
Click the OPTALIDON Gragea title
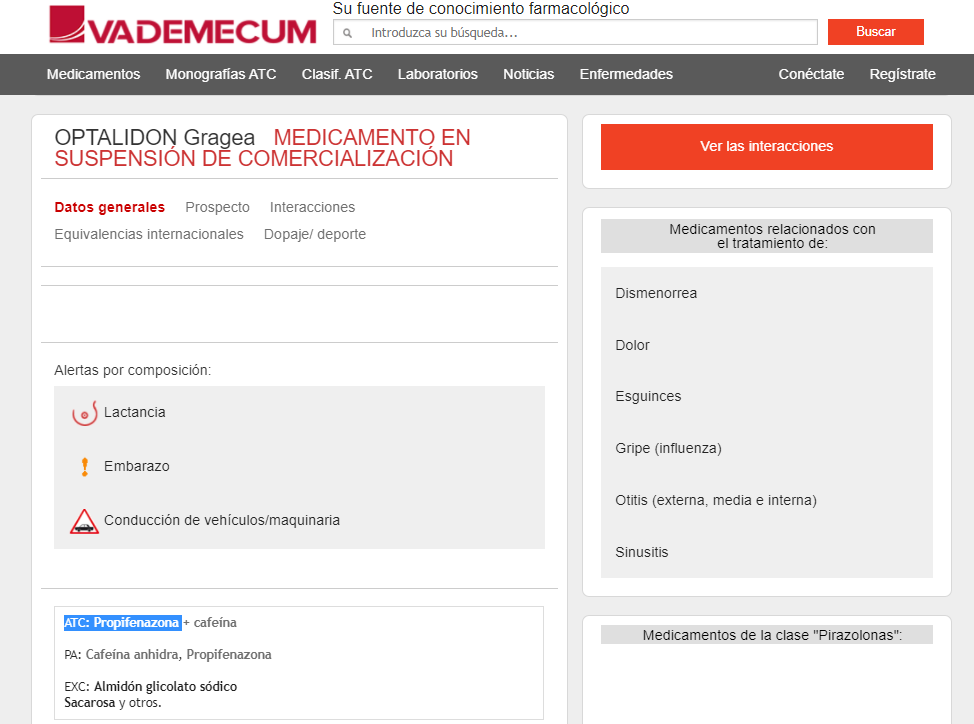[155, 138]
